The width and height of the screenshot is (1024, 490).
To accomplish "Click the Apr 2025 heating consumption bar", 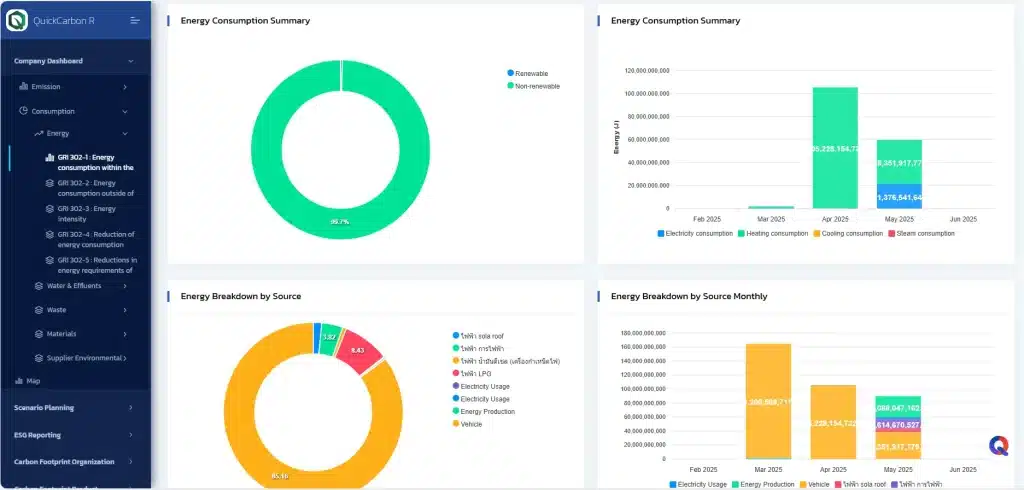I will coord(835,148).
